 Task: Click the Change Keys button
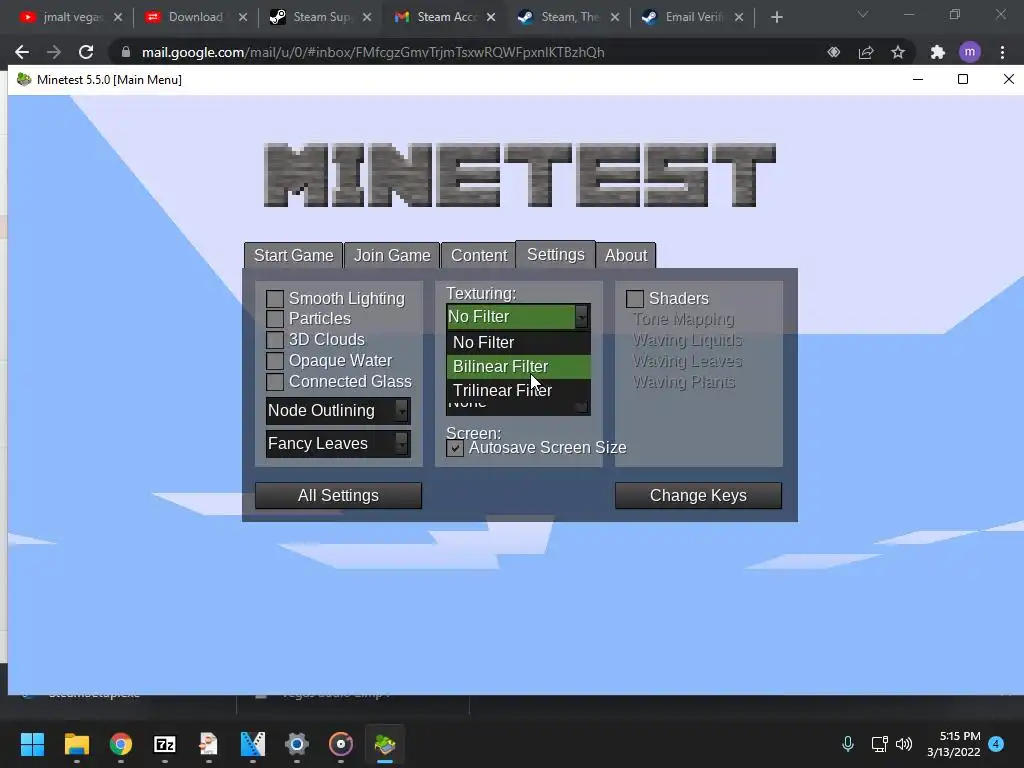pyautogui.click(x=698, y=496)
